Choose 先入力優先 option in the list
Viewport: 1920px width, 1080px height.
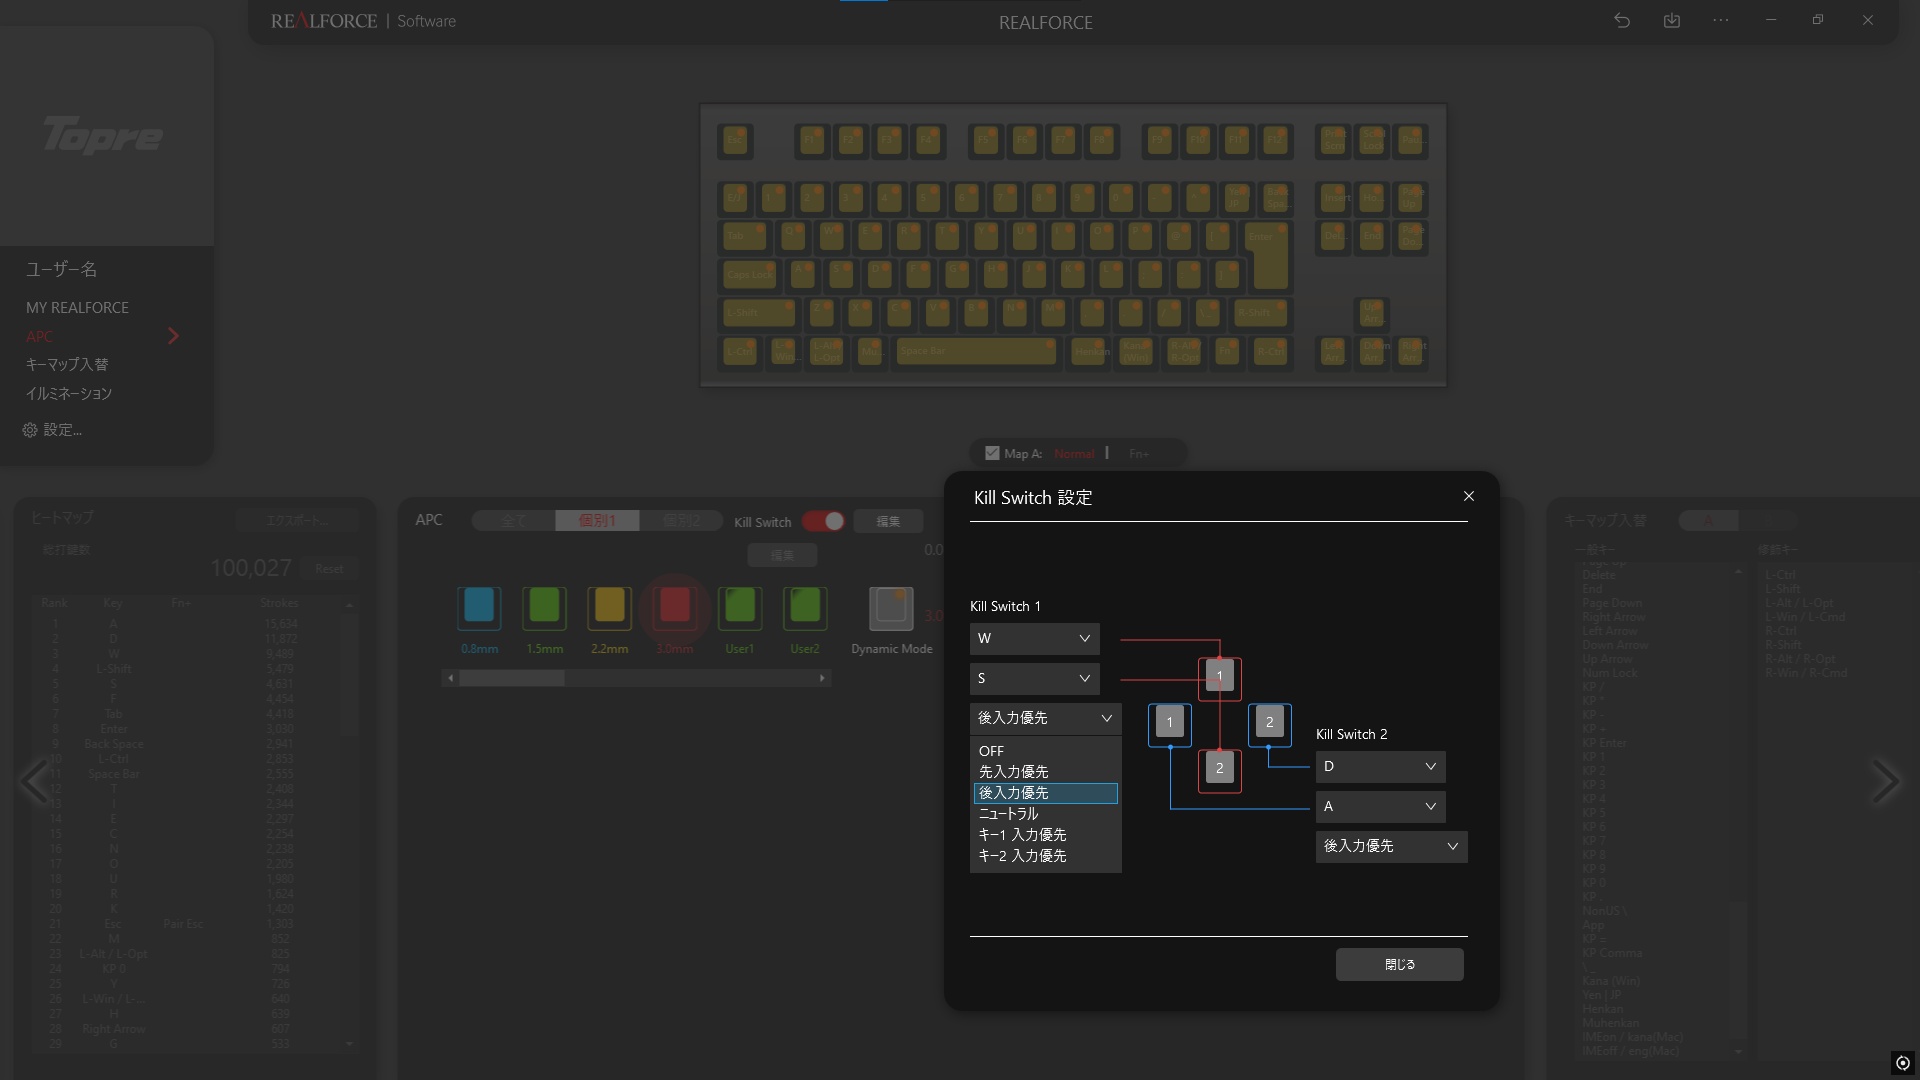(x=1014, y=772)
